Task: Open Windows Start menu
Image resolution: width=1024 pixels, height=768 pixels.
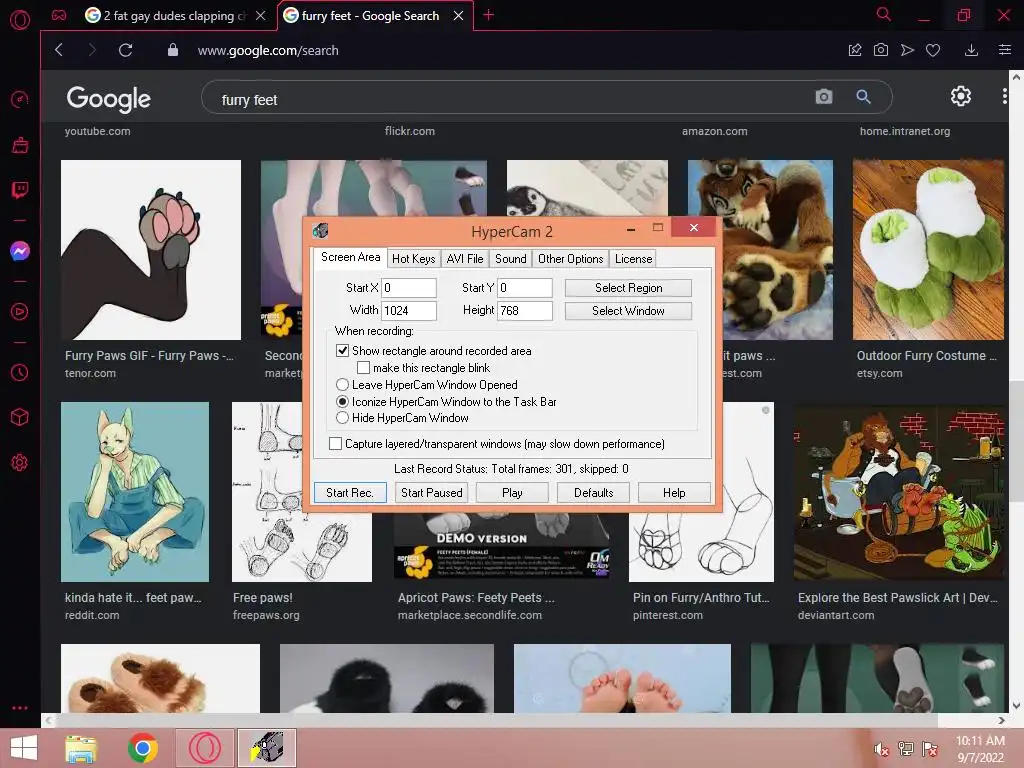Action: (x=24, y=748)
